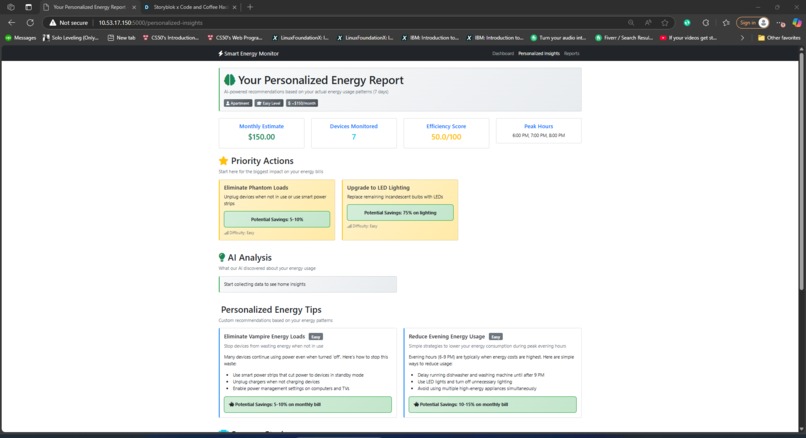Click the zoom magnifier icon in the address bar
This screenshot has height=438, width=806.
(631, 23)
